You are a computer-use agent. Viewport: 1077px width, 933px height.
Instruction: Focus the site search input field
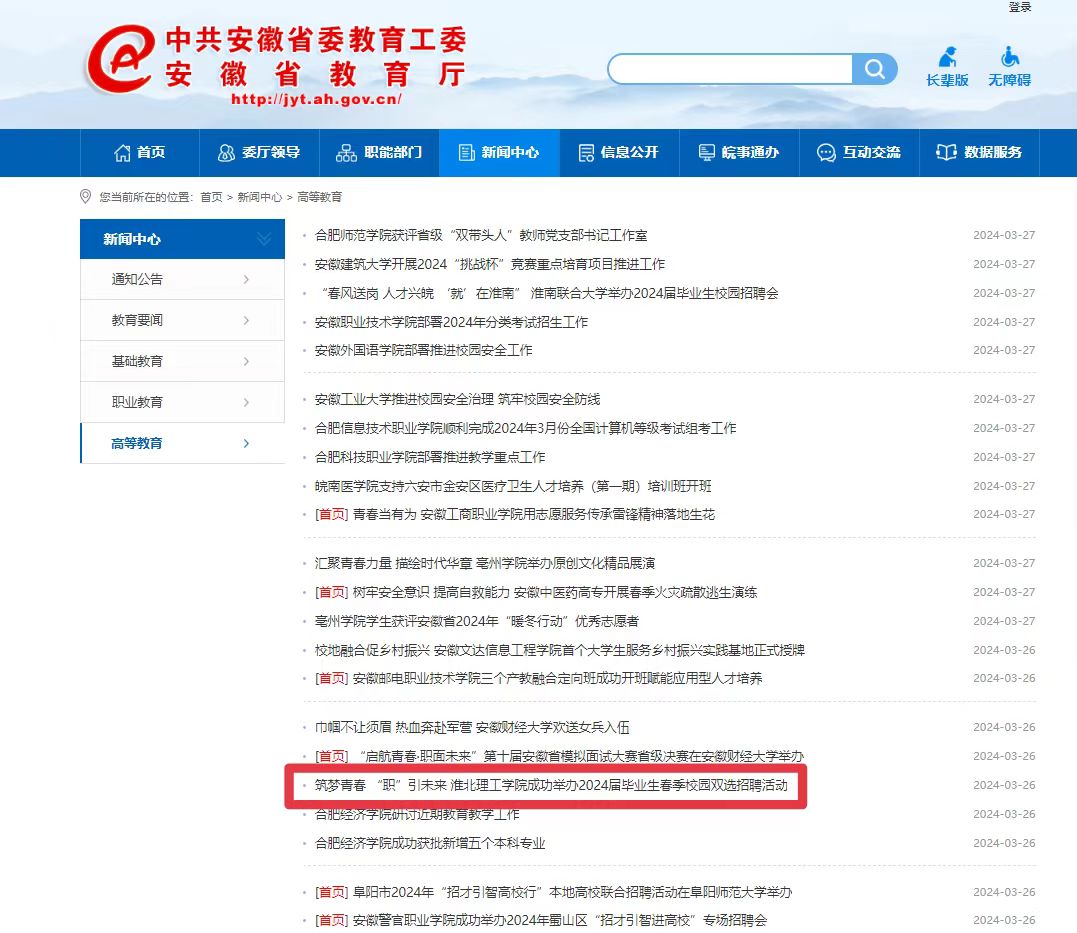pos(730,69)
